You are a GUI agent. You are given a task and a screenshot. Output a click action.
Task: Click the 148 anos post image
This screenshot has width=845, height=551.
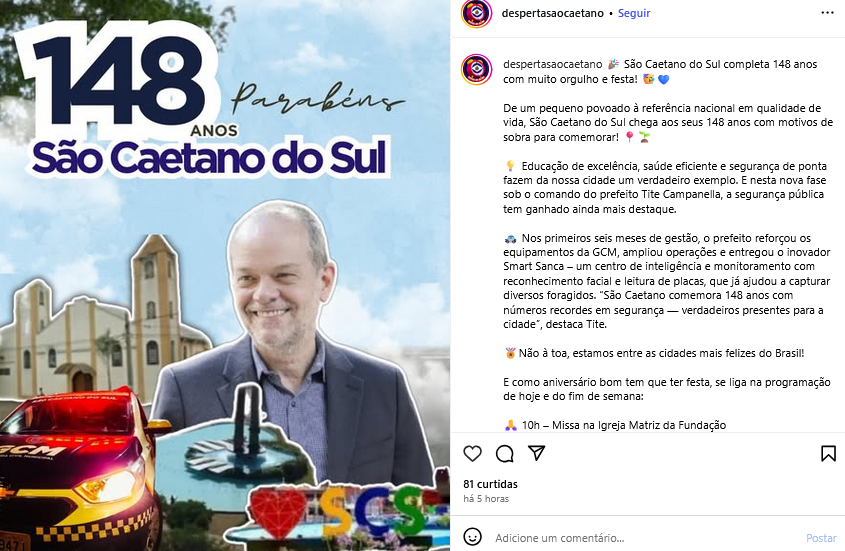click(225, 276)
